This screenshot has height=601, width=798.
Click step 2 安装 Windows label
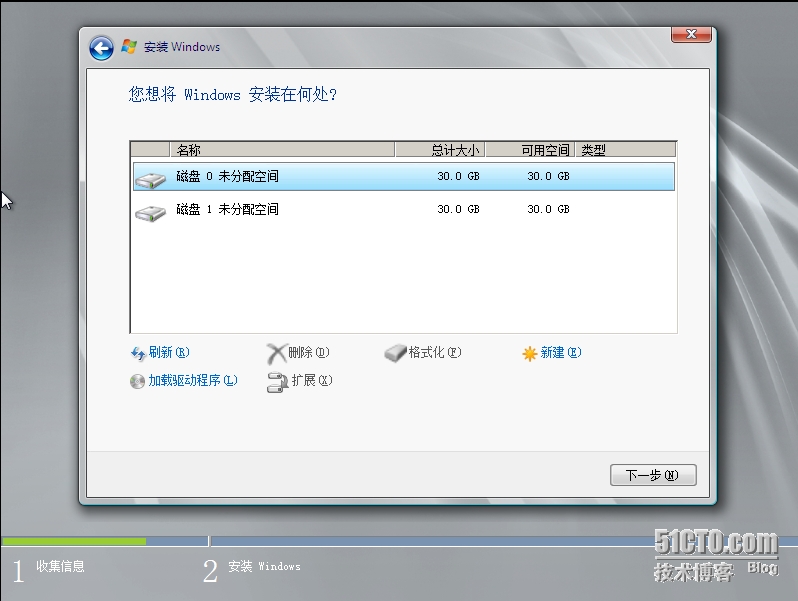click(264, 566)
